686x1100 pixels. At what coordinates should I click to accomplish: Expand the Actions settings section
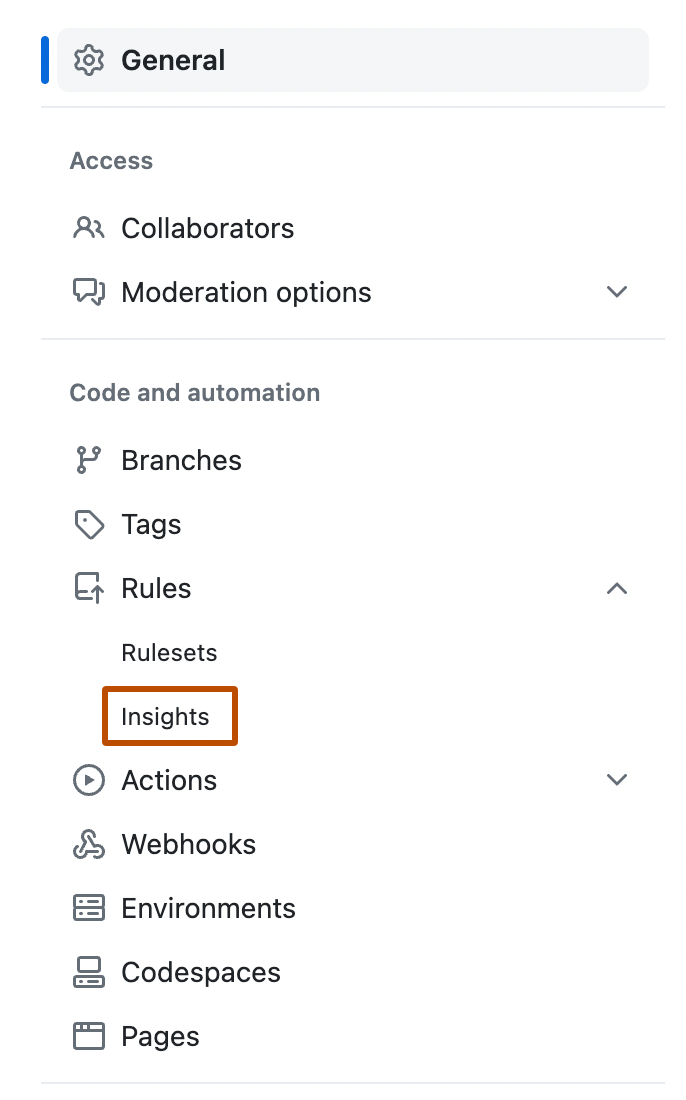click(x=617, y=780)
